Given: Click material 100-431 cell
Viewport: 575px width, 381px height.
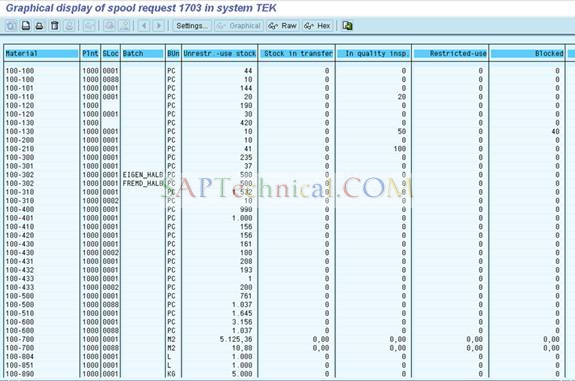Looking at the screenshot, I should coord(20,261).
